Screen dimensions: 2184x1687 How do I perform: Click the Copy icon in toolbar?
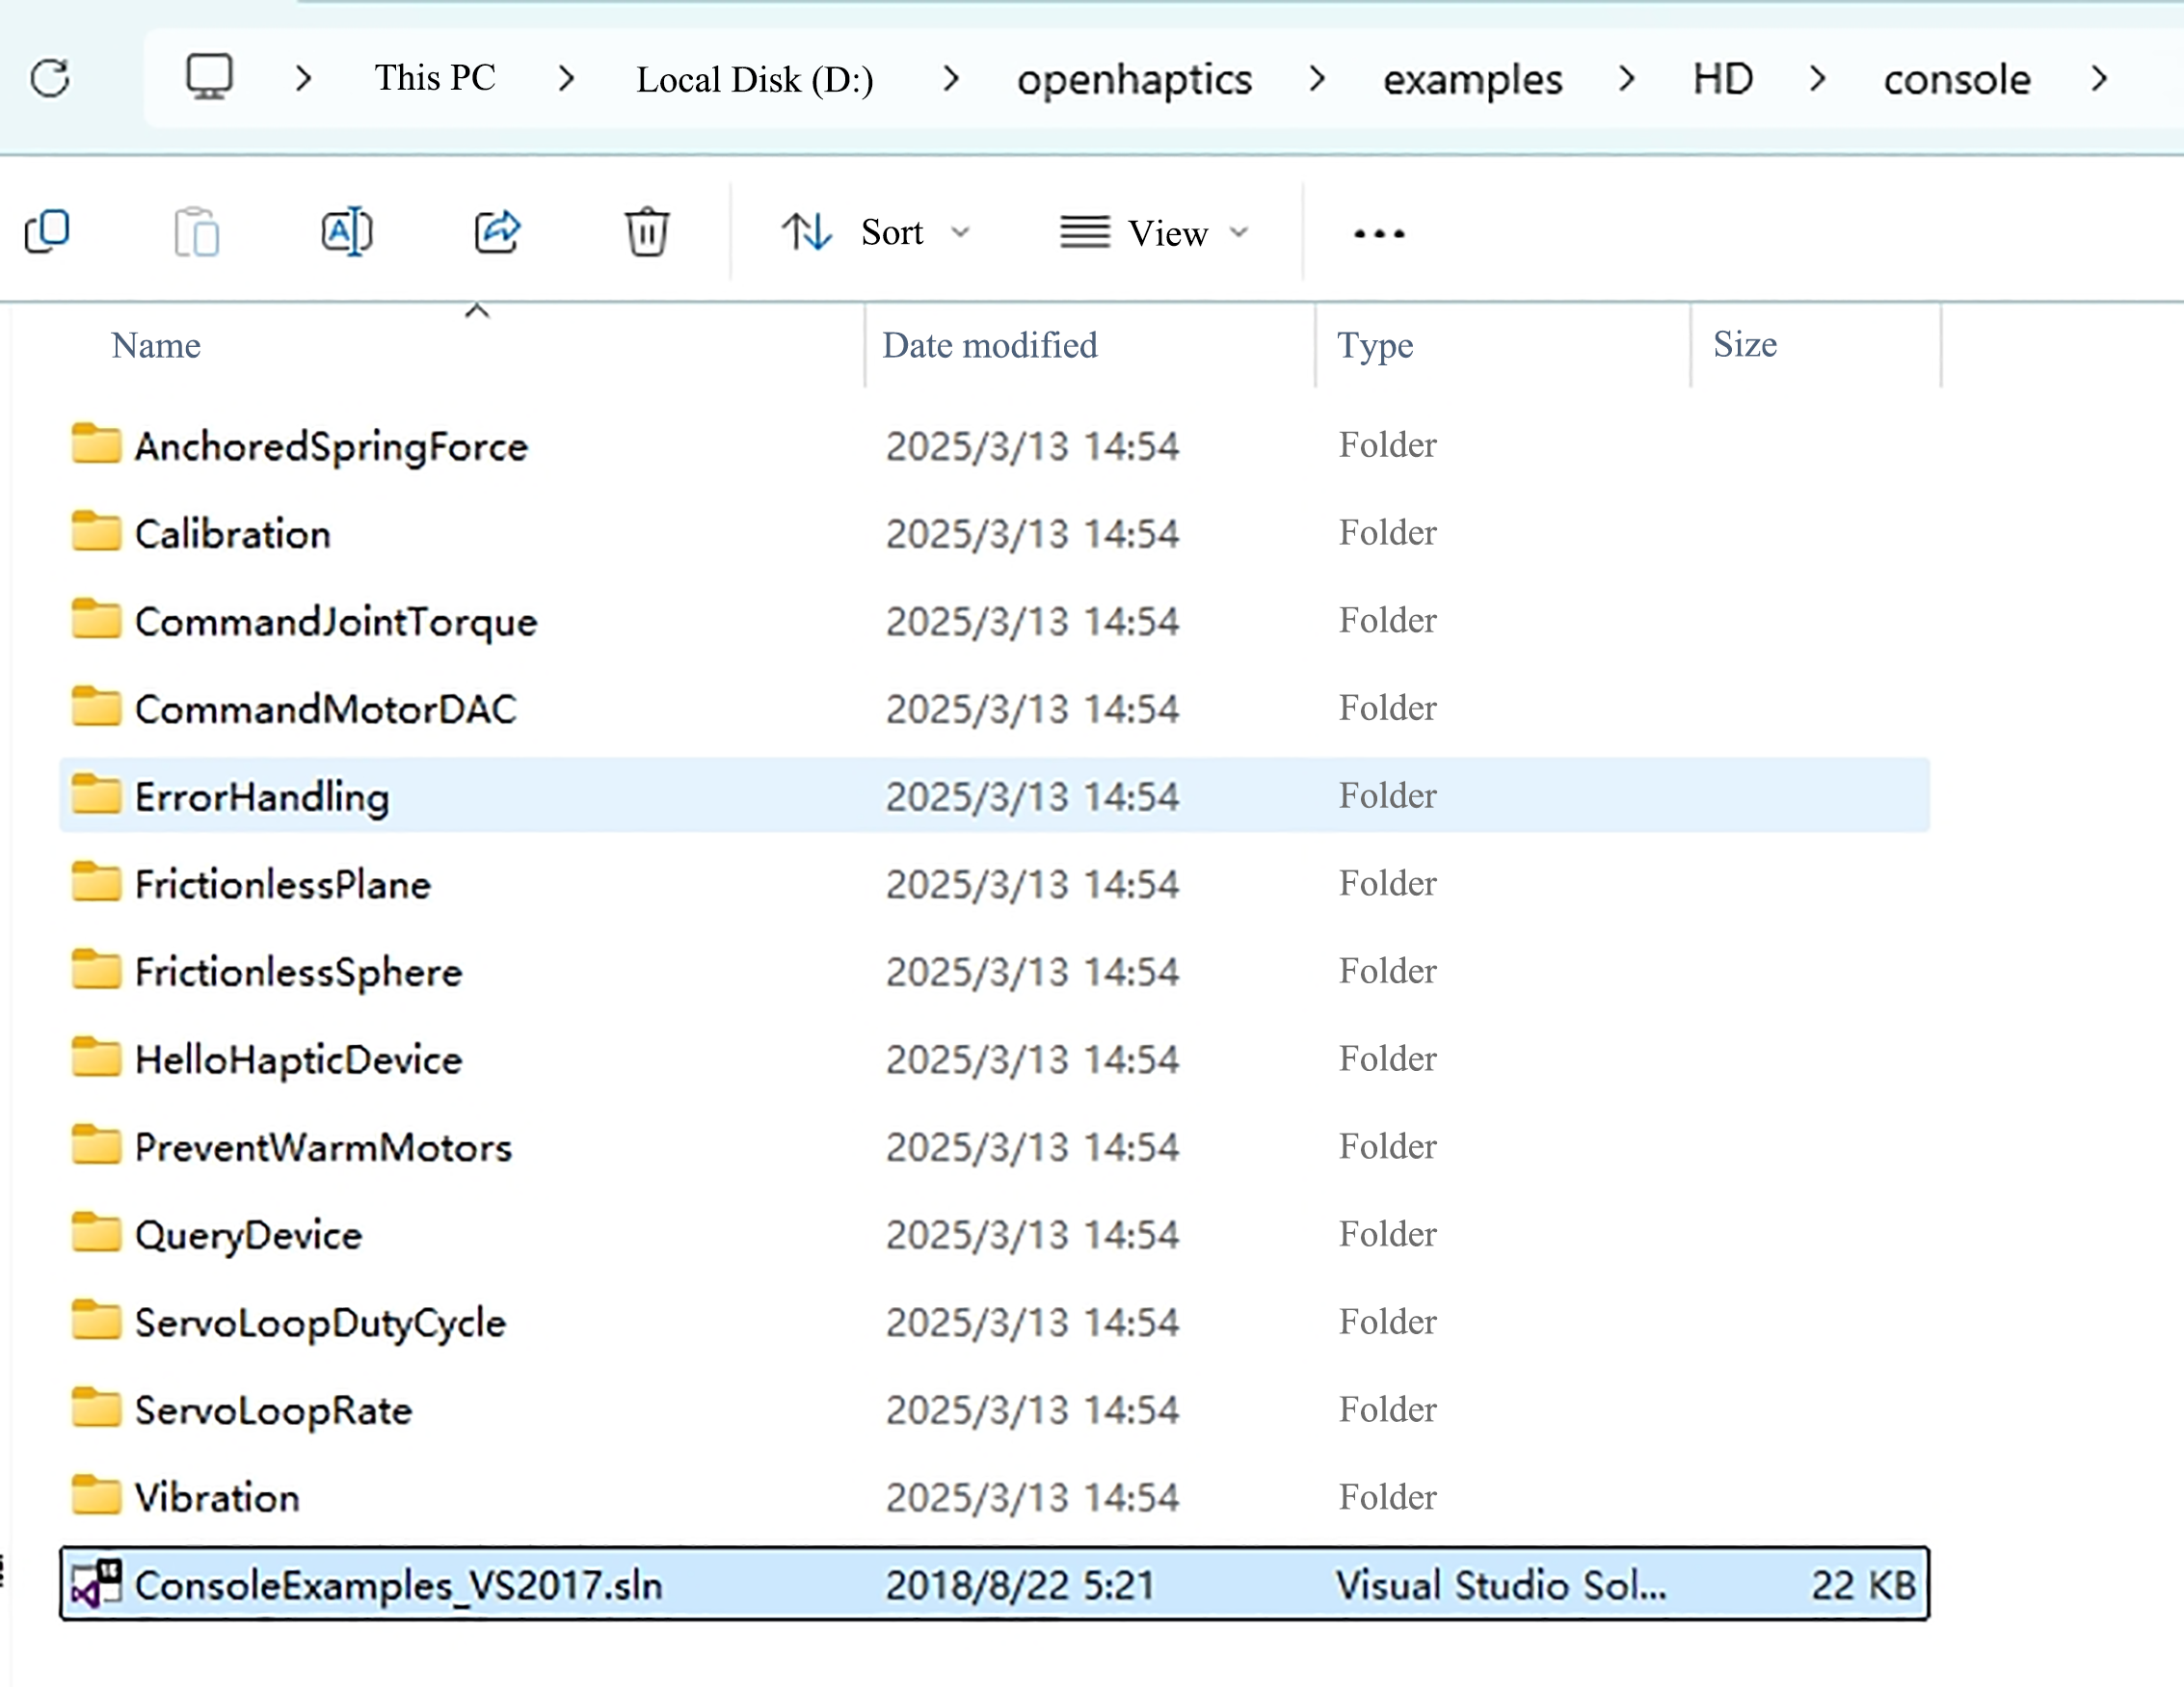47,232
